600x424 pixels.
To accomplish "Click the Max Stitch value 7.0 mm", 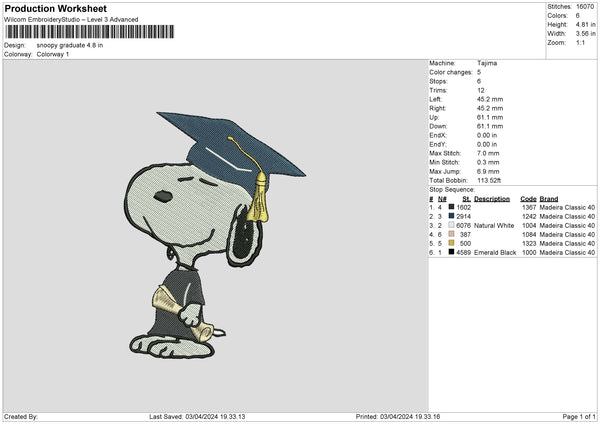I will 488,153.
